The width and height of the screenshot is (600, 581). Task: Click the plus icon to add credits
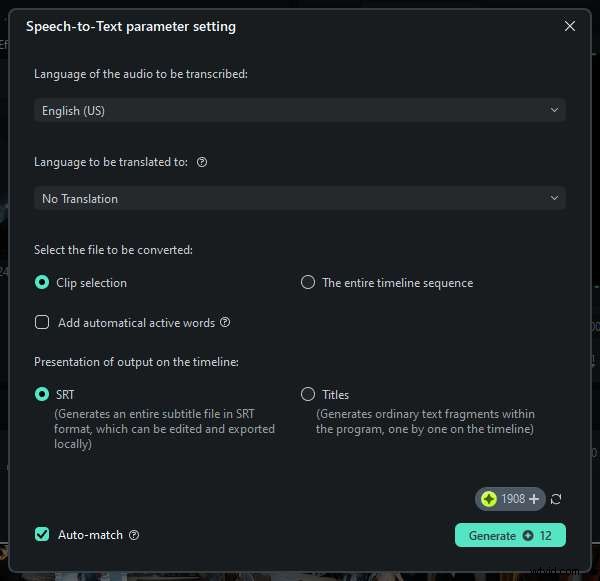point(534,499)
